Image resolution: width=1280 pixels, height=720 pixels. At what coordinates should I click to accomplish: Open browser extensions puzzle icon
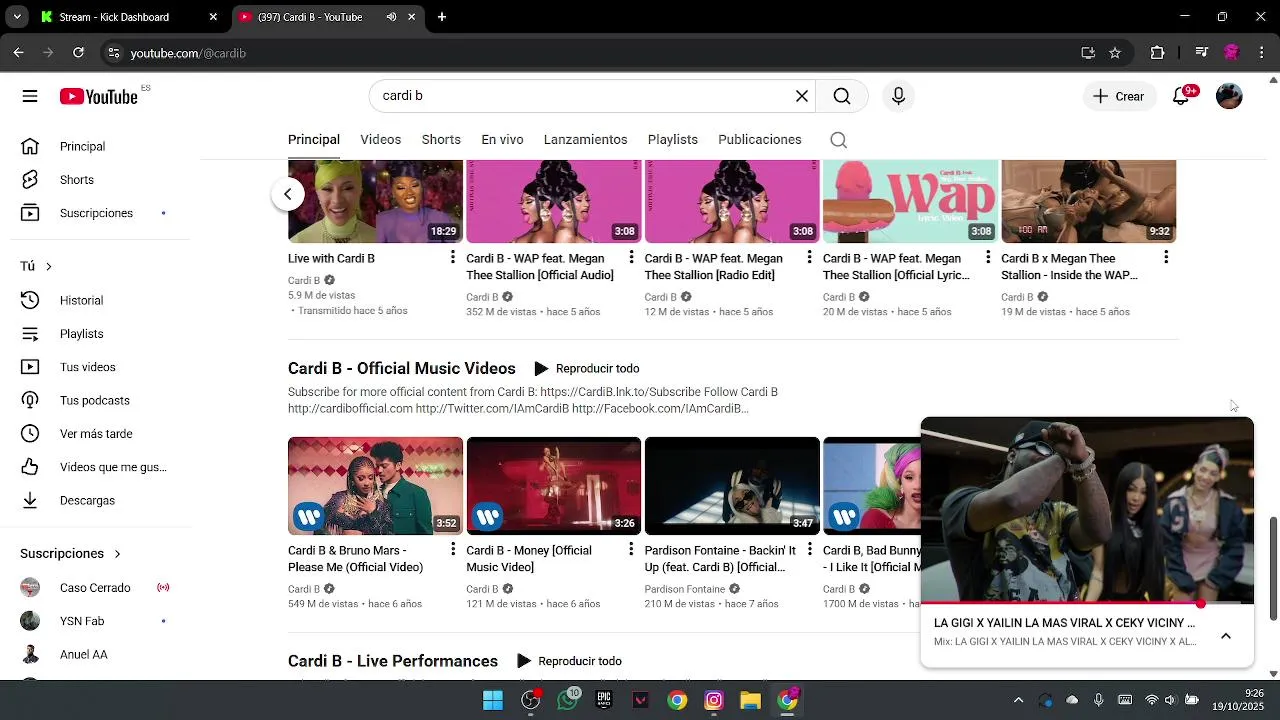coord(1158,53)
